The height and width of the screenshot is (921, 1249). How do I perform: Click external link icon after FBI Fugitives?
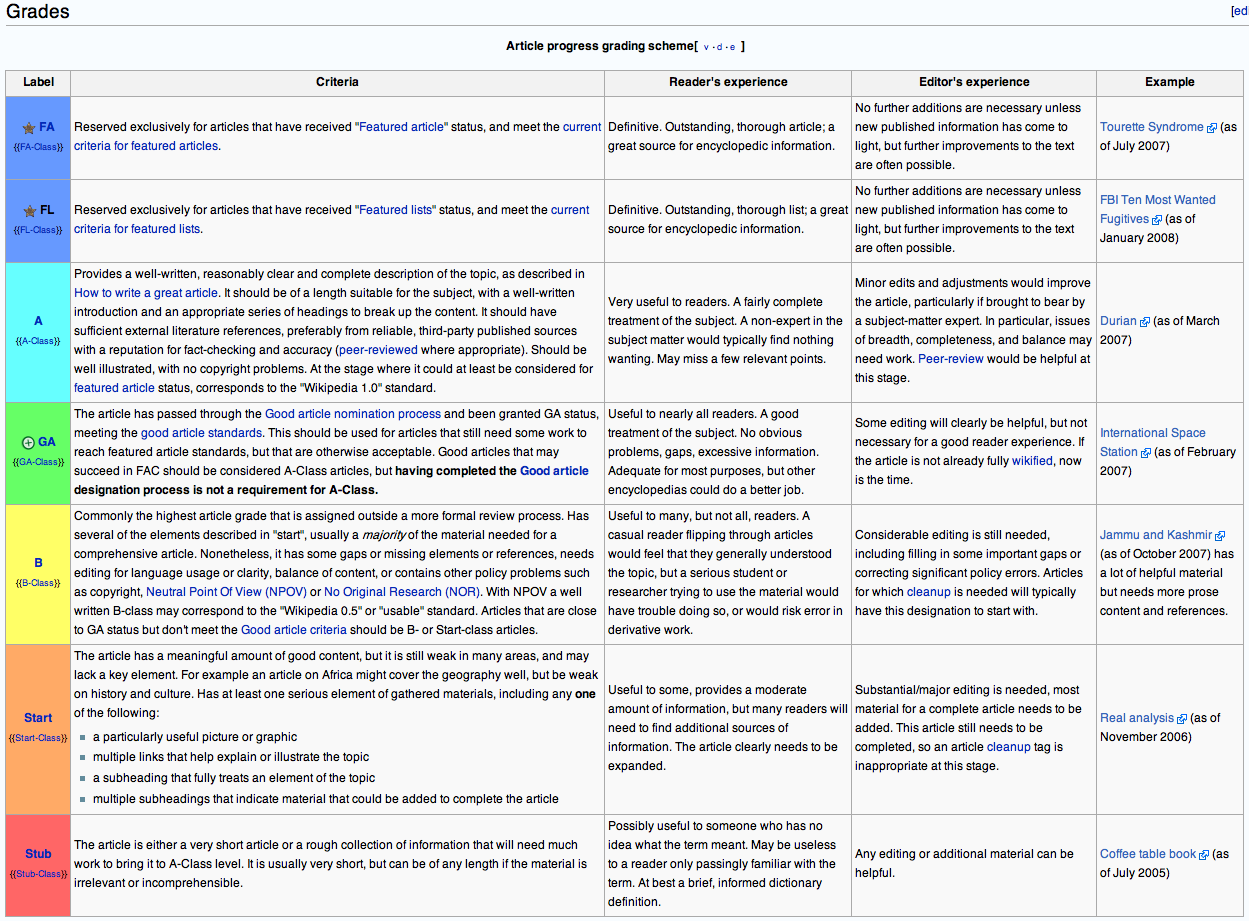1157,220
